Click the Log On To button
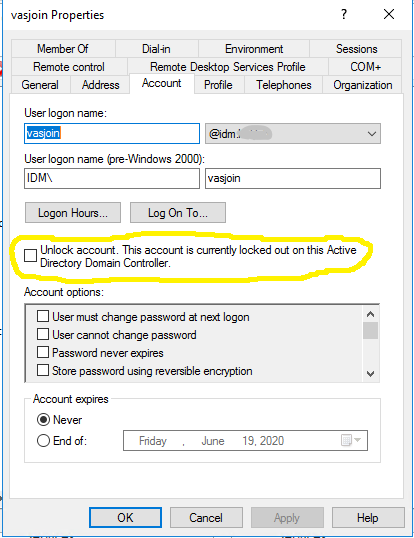The width and height of the screenshot is (414, 538). coord(178,213)
